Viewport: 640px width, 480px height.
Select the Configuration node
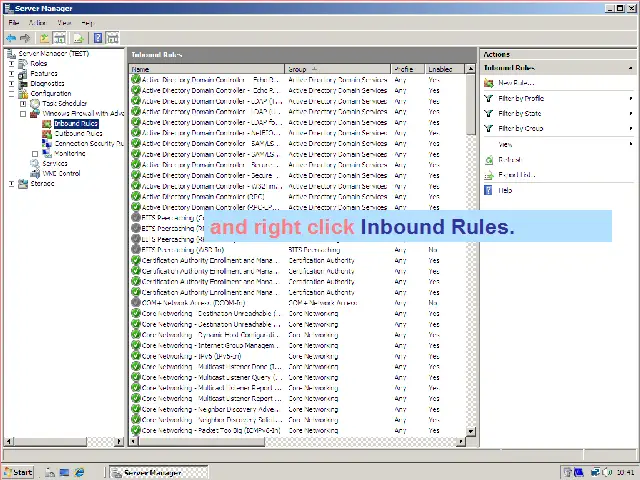pyautogui.click(x=51, y=93)
